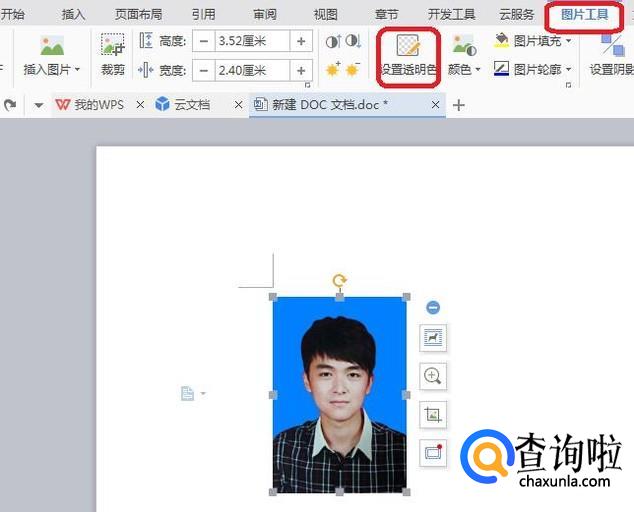Click 图片填充 fill bucket icon
The height and width of the screenshot is (512, 634).
click(501, 40)
